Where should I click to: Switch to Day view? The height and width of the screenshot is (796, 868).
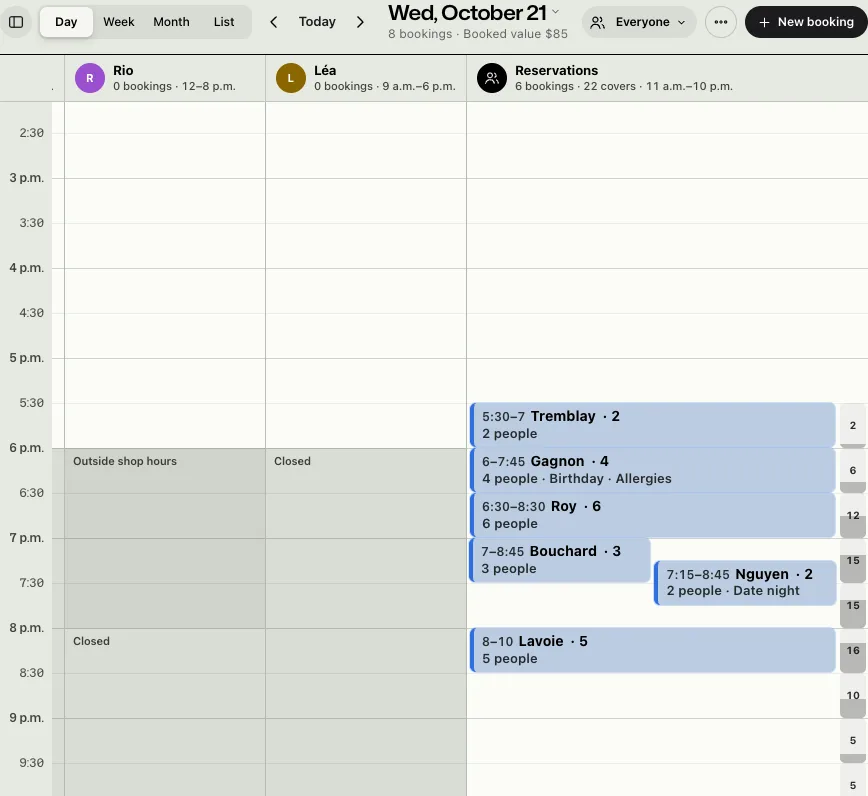(66, 22)
